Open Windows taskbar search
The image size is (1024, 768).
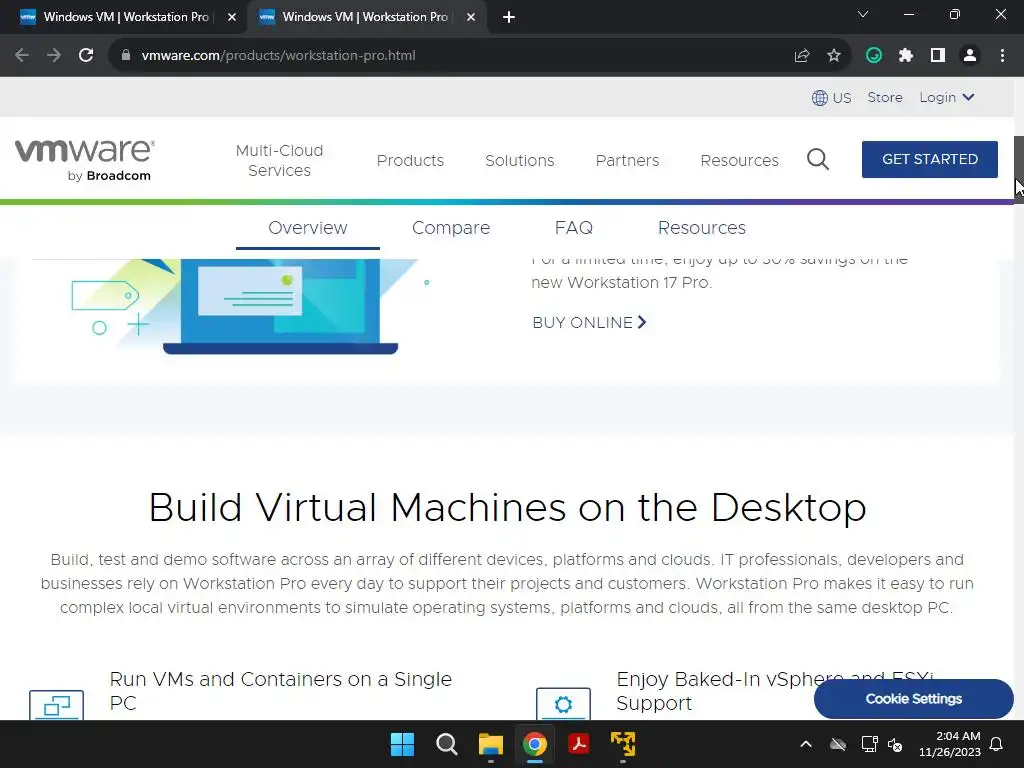(447, 744)
